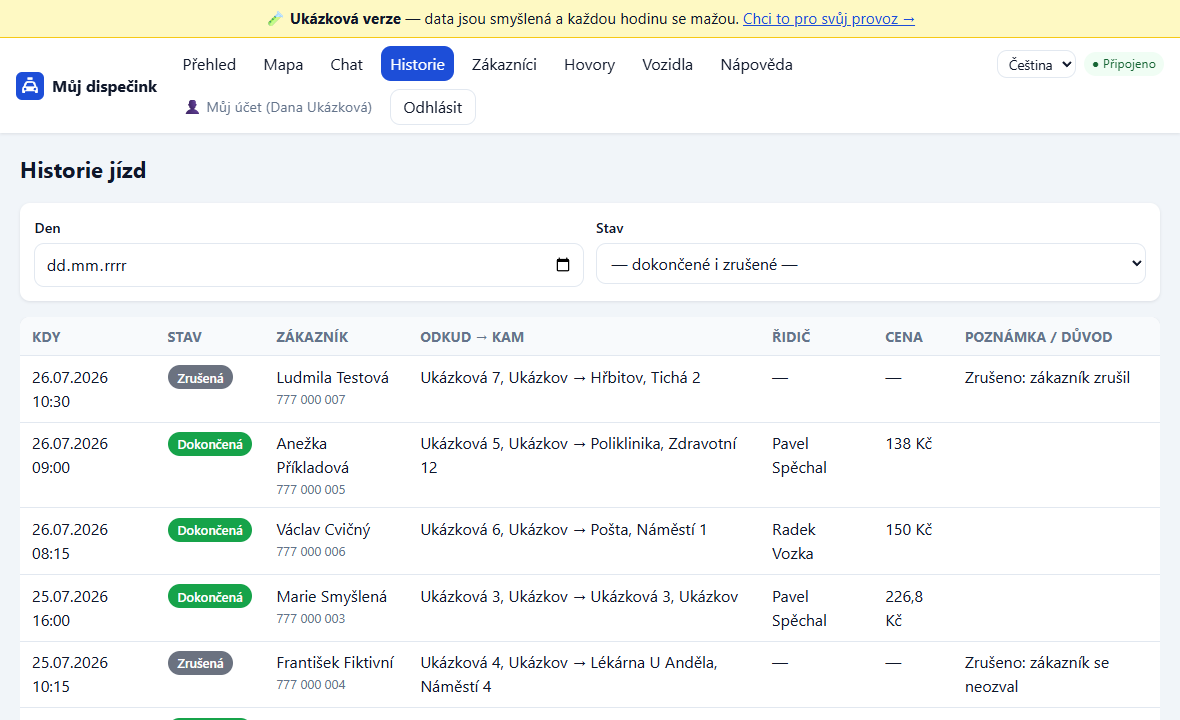Click note 'Zrušeno: zákazník zrušil'
The height and width of the screenshot is (720, 1180).
tap(1048, 378)
